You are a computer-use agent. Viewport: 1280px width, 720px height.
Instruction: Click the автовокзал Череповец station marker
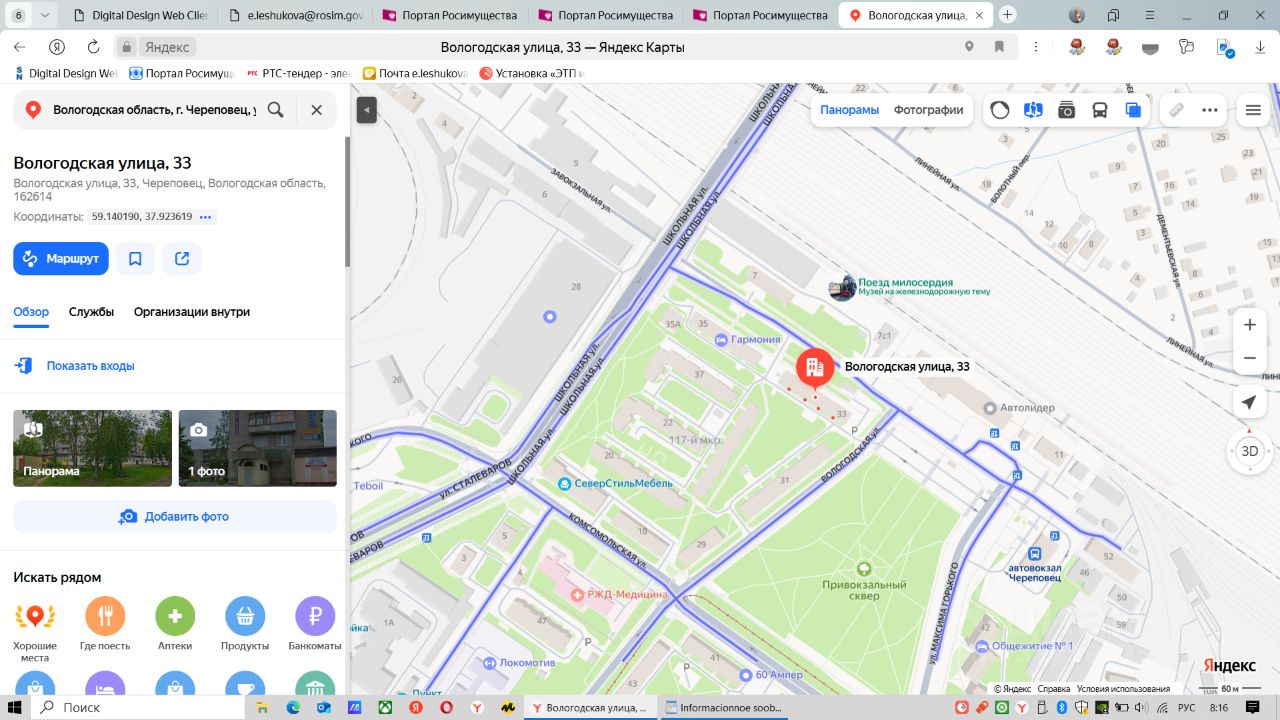(x=1034, y=553)
